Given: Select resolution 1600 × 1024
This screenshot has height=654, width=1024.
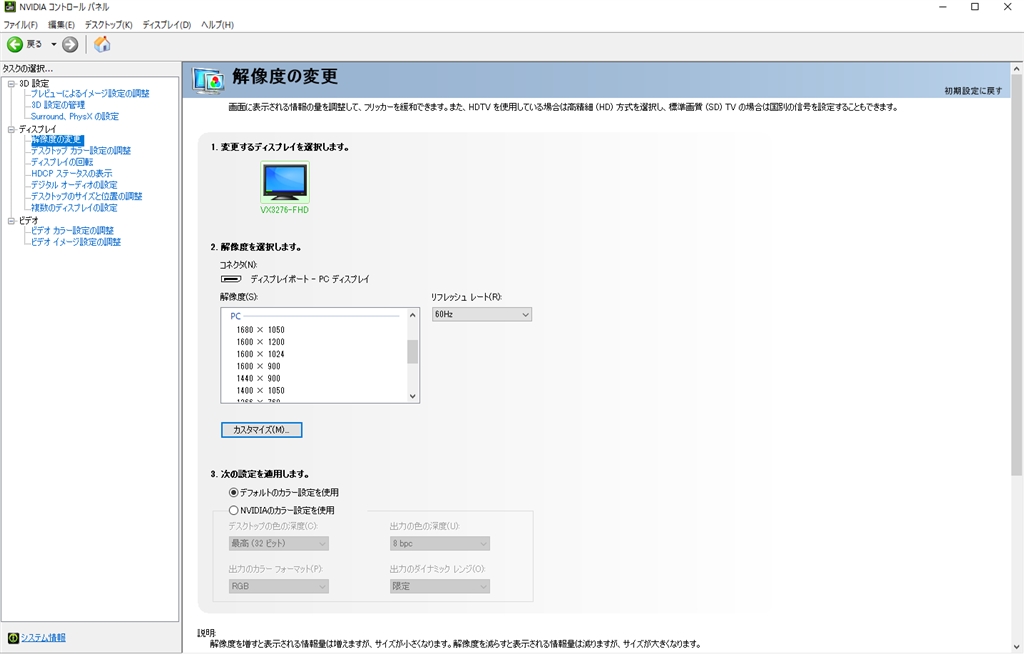Looking at the screenshot, I should click(261, 354).
